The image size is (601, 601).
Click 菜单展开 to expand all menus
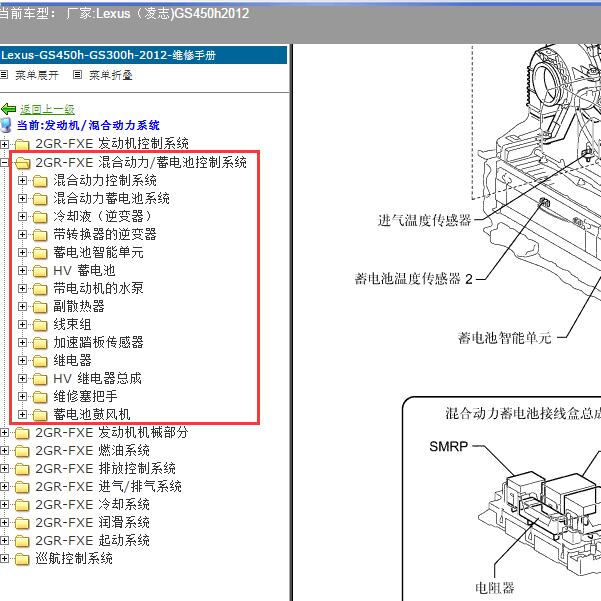click(37, 75)
